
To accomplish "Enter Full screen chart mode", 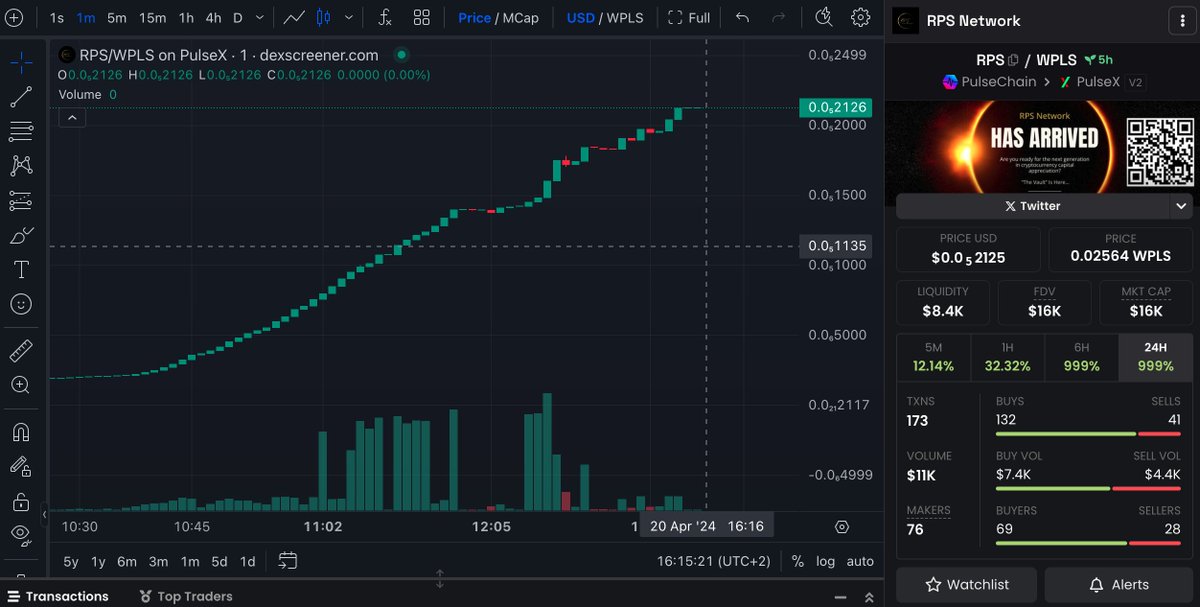I will (689, 17).
